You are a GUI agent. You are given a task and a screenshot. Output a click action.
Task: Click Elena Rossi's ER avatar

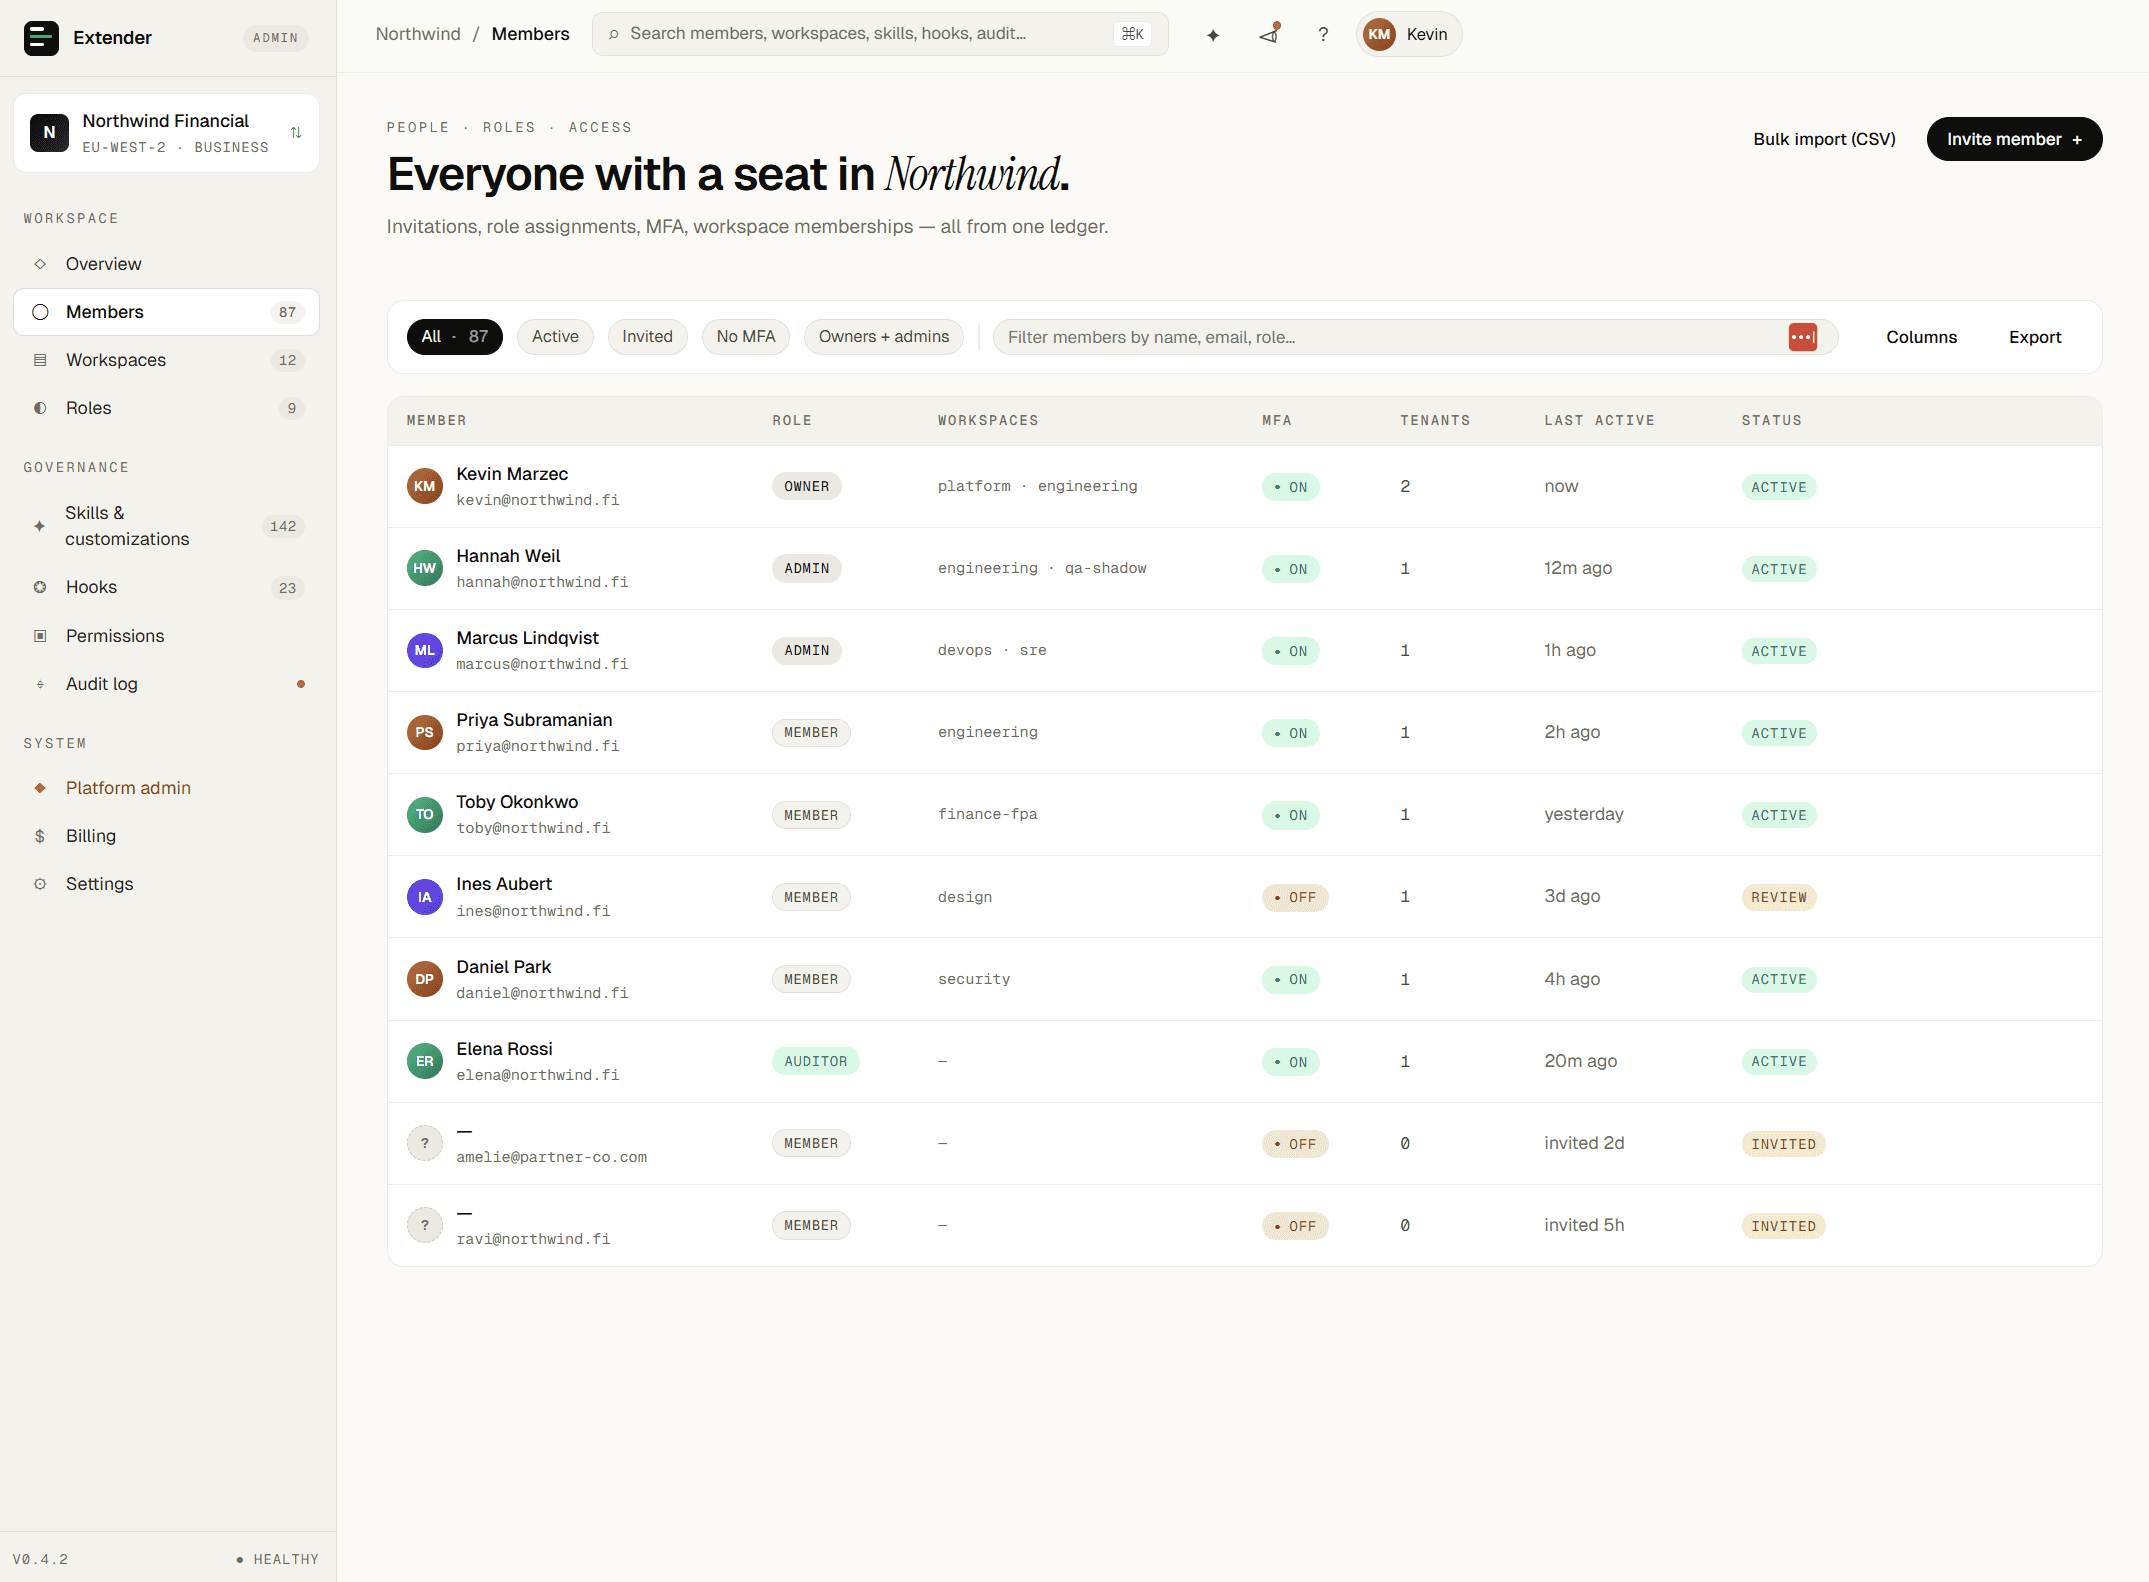coord(425,1061)
